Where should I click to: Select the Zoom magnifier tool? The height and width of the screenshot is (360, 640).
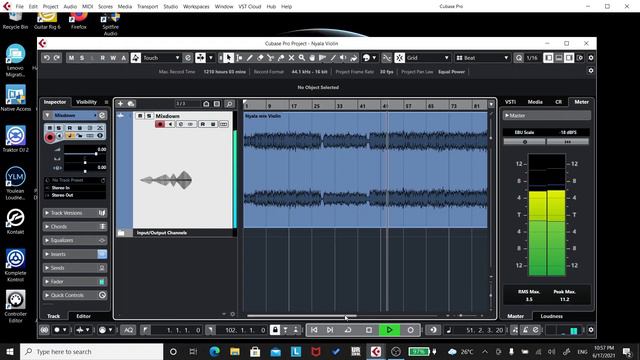point(302,58)
